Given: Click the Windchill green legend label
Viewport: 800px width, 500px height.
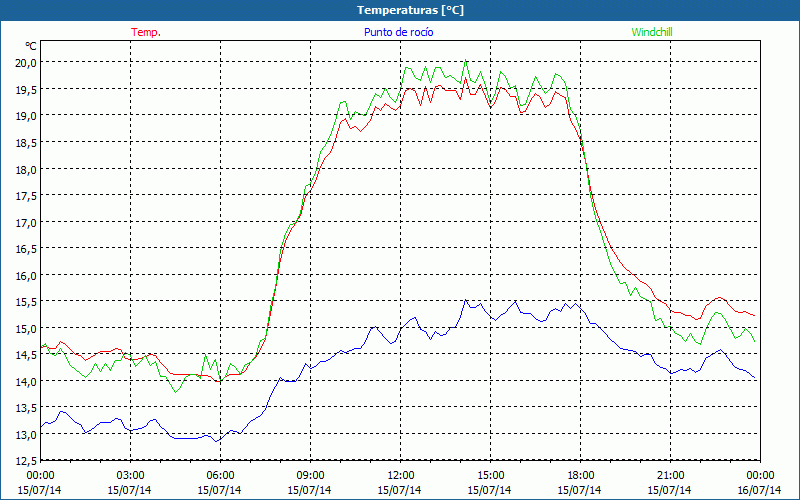Looking at the screenshot, I should (x=652, y=32).
